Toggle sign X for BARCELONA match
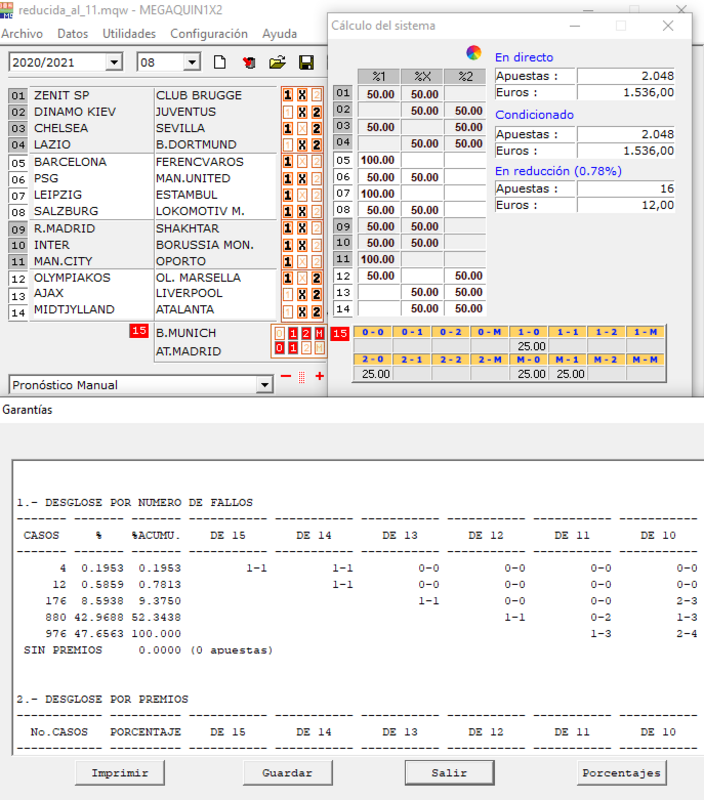The image size is (704, 800). click(x=302, y=162)
